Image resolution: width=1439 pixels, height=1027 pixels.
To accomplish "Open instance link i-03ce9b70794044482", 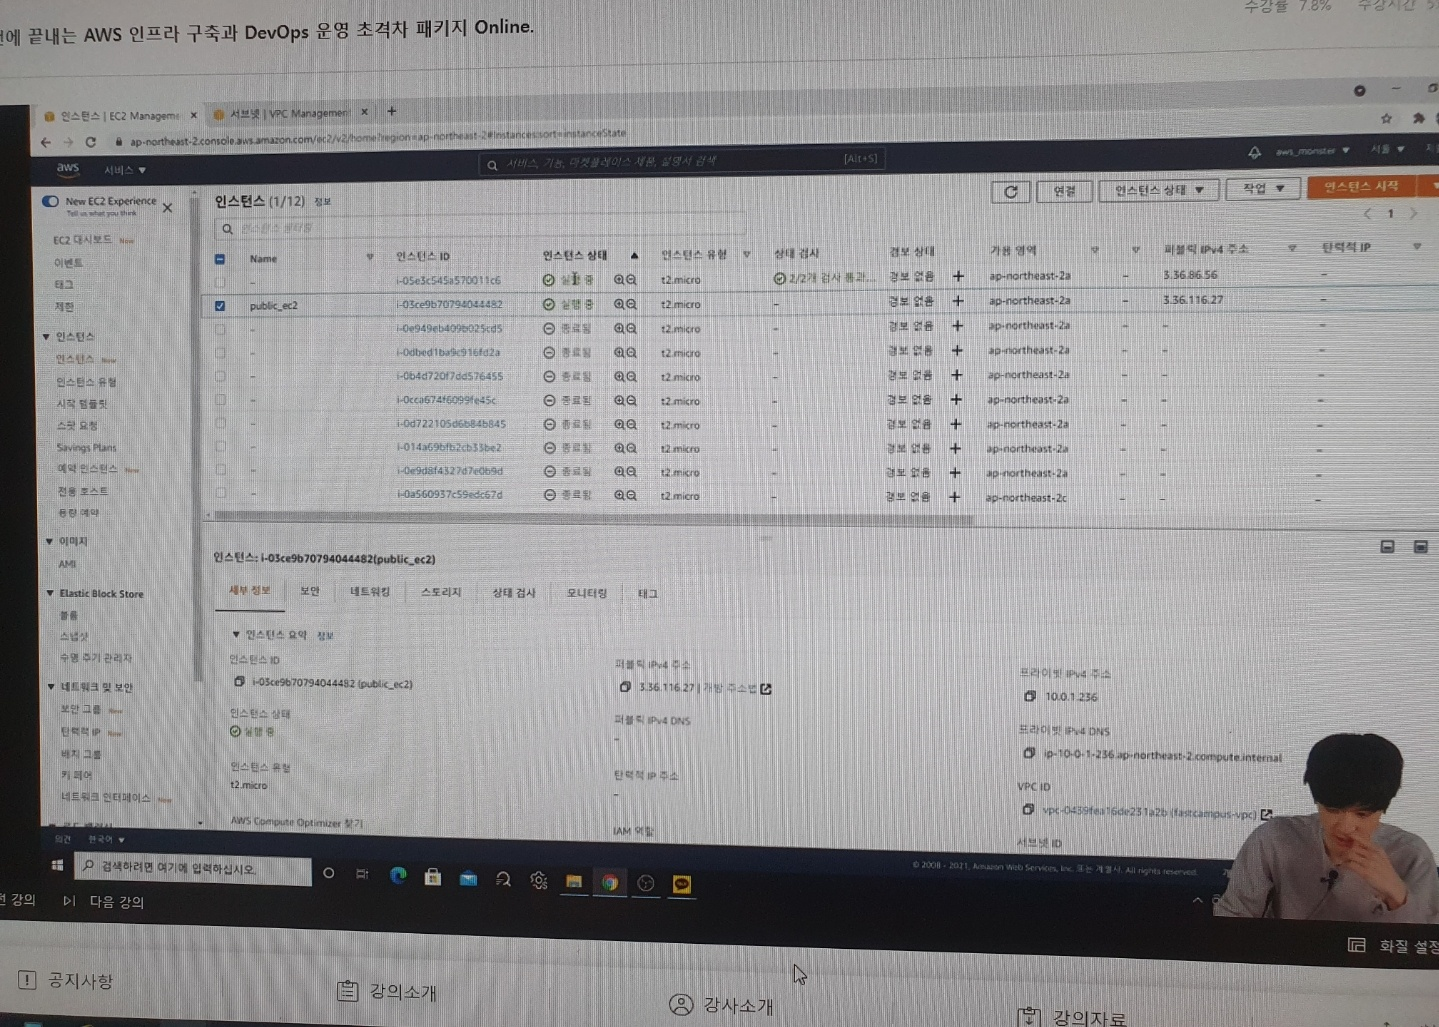I will (449, 304).
